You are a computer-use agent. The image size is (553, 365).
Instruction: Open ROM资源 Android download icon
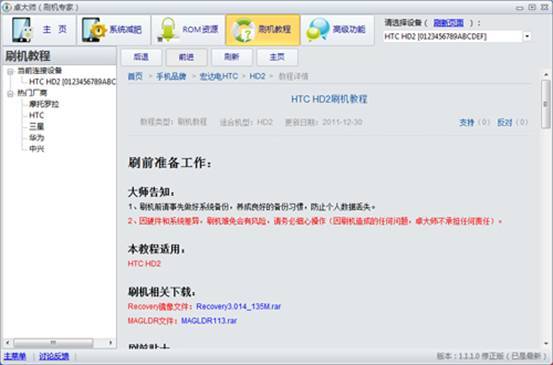(x=167, y=30)
